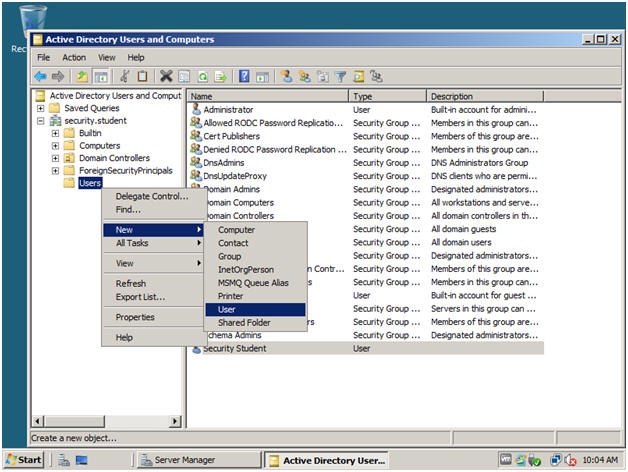
Task: Expand the Computers container
Action: (x=55, y=145)
